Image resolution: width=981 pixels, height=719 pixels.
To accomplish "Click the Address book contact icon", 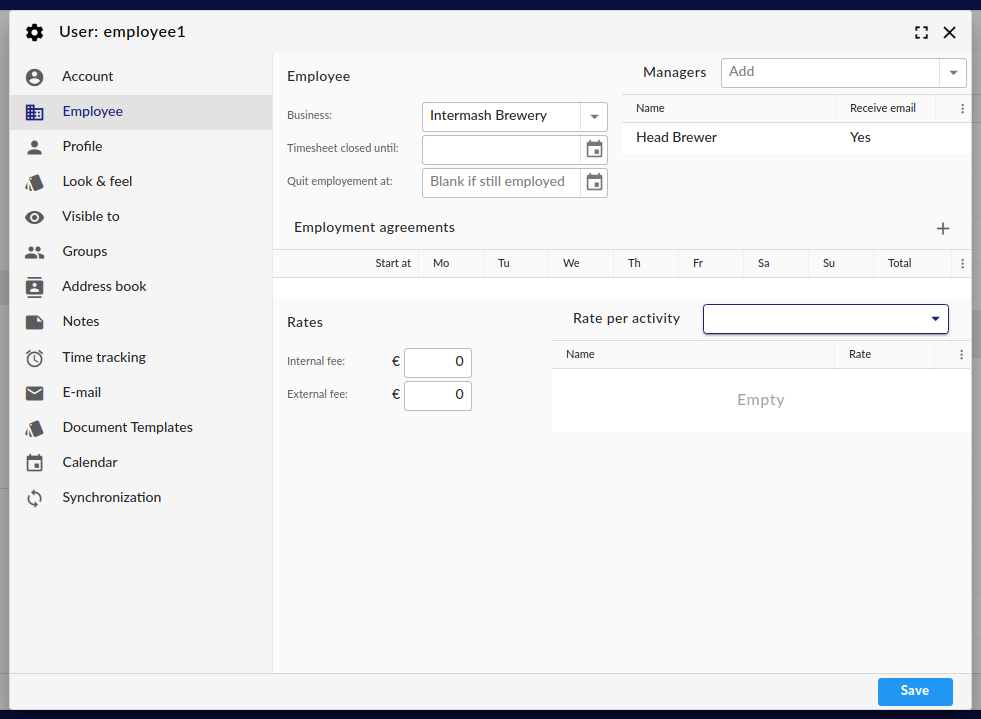I will click(34, 287).
